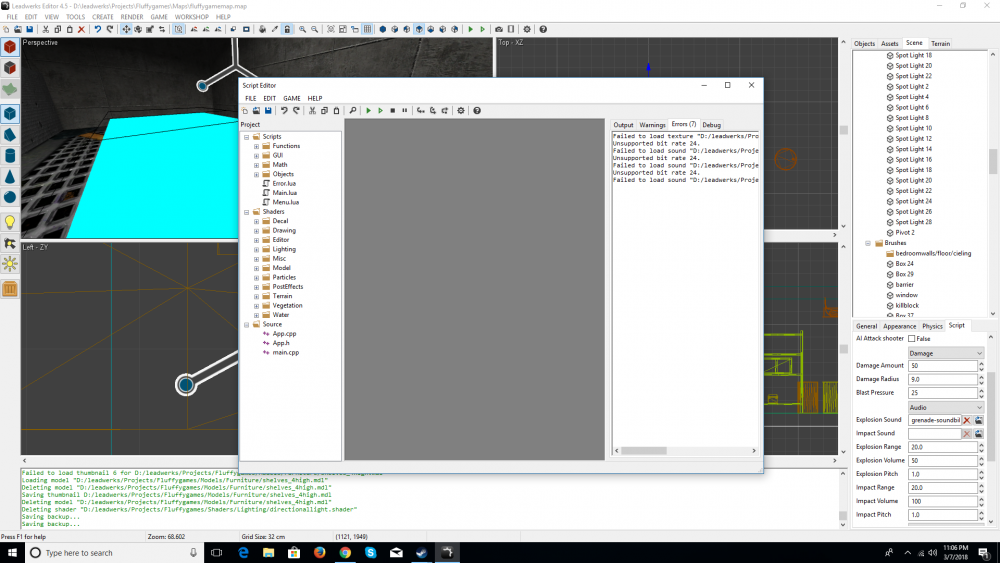Click the Damage Amount input field

pyautogui.click(x=942, y=366)
